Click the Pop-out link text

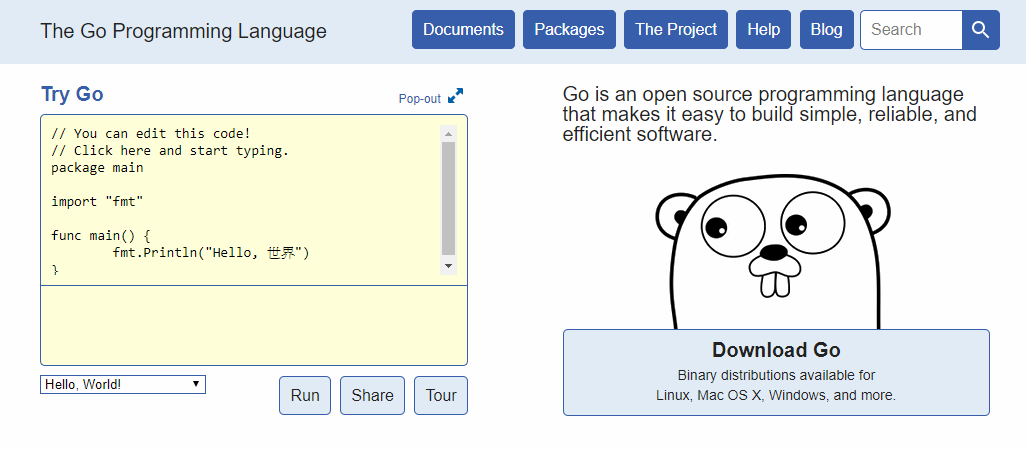(419, 98)
